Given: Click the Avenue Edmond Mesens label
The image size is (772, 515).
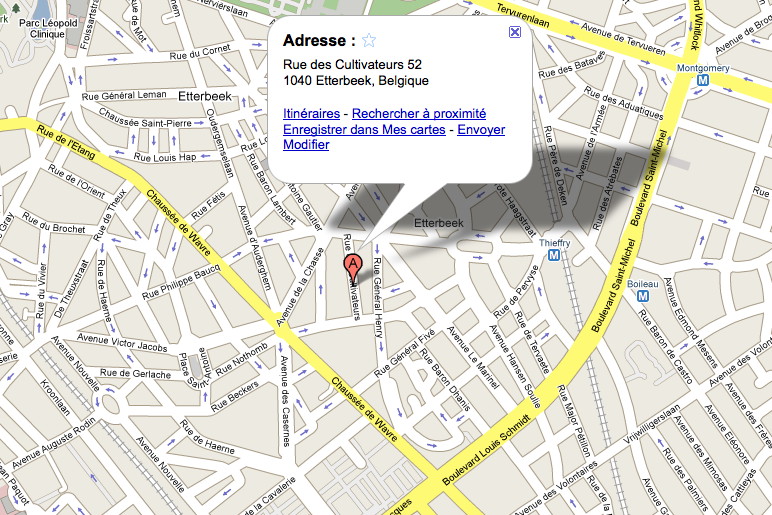Looking at the screenshot, I should (x=691, y=322).
